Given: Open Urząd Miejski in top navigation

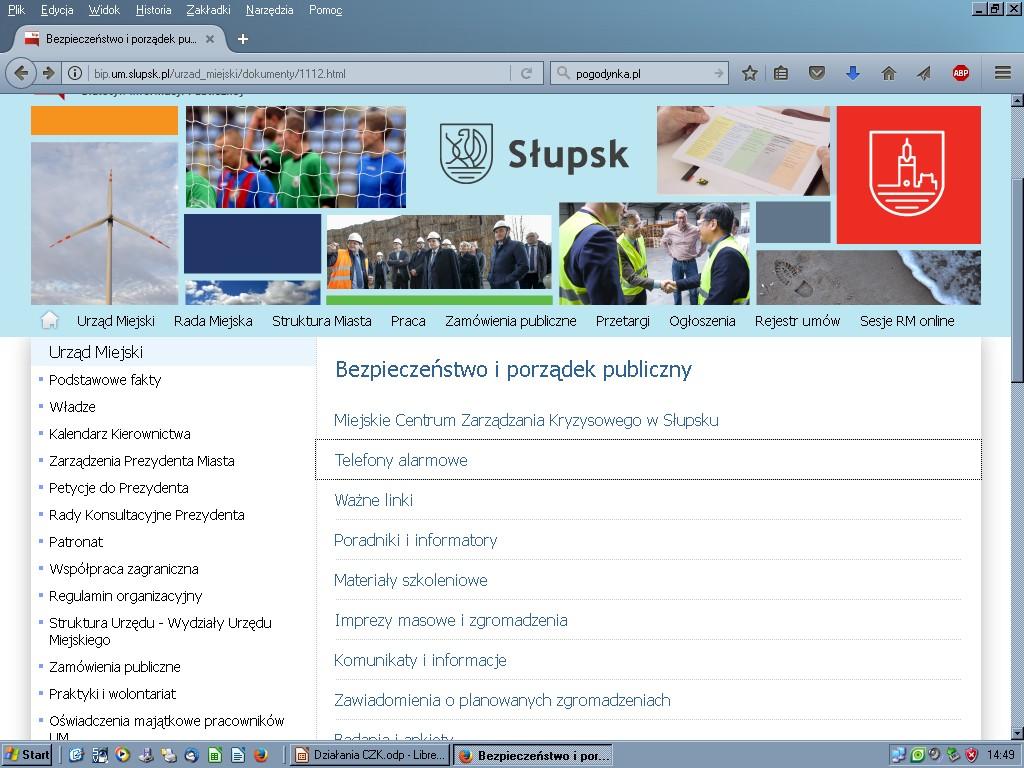Looking at the screenshot, I should (116, 321).
